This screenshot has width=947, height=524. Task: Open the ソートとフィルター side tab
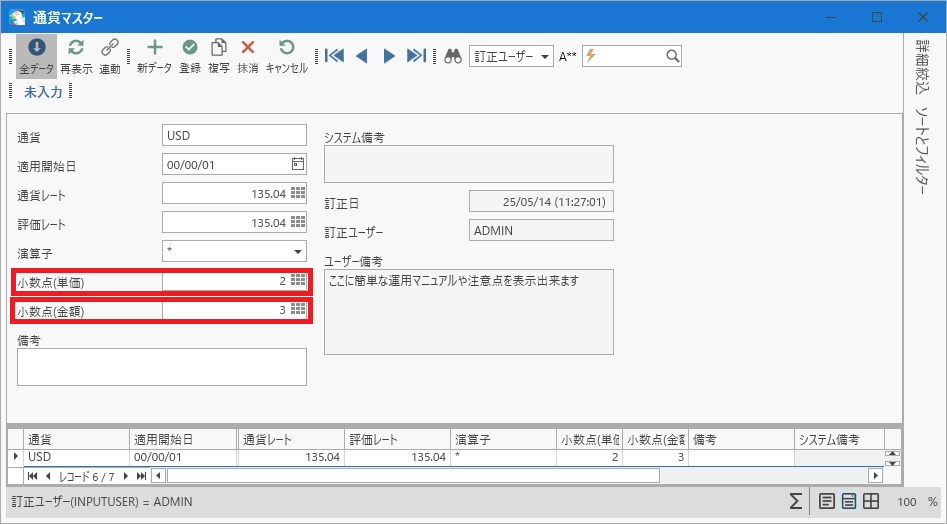pyautogui.click(x=922, y=150)
